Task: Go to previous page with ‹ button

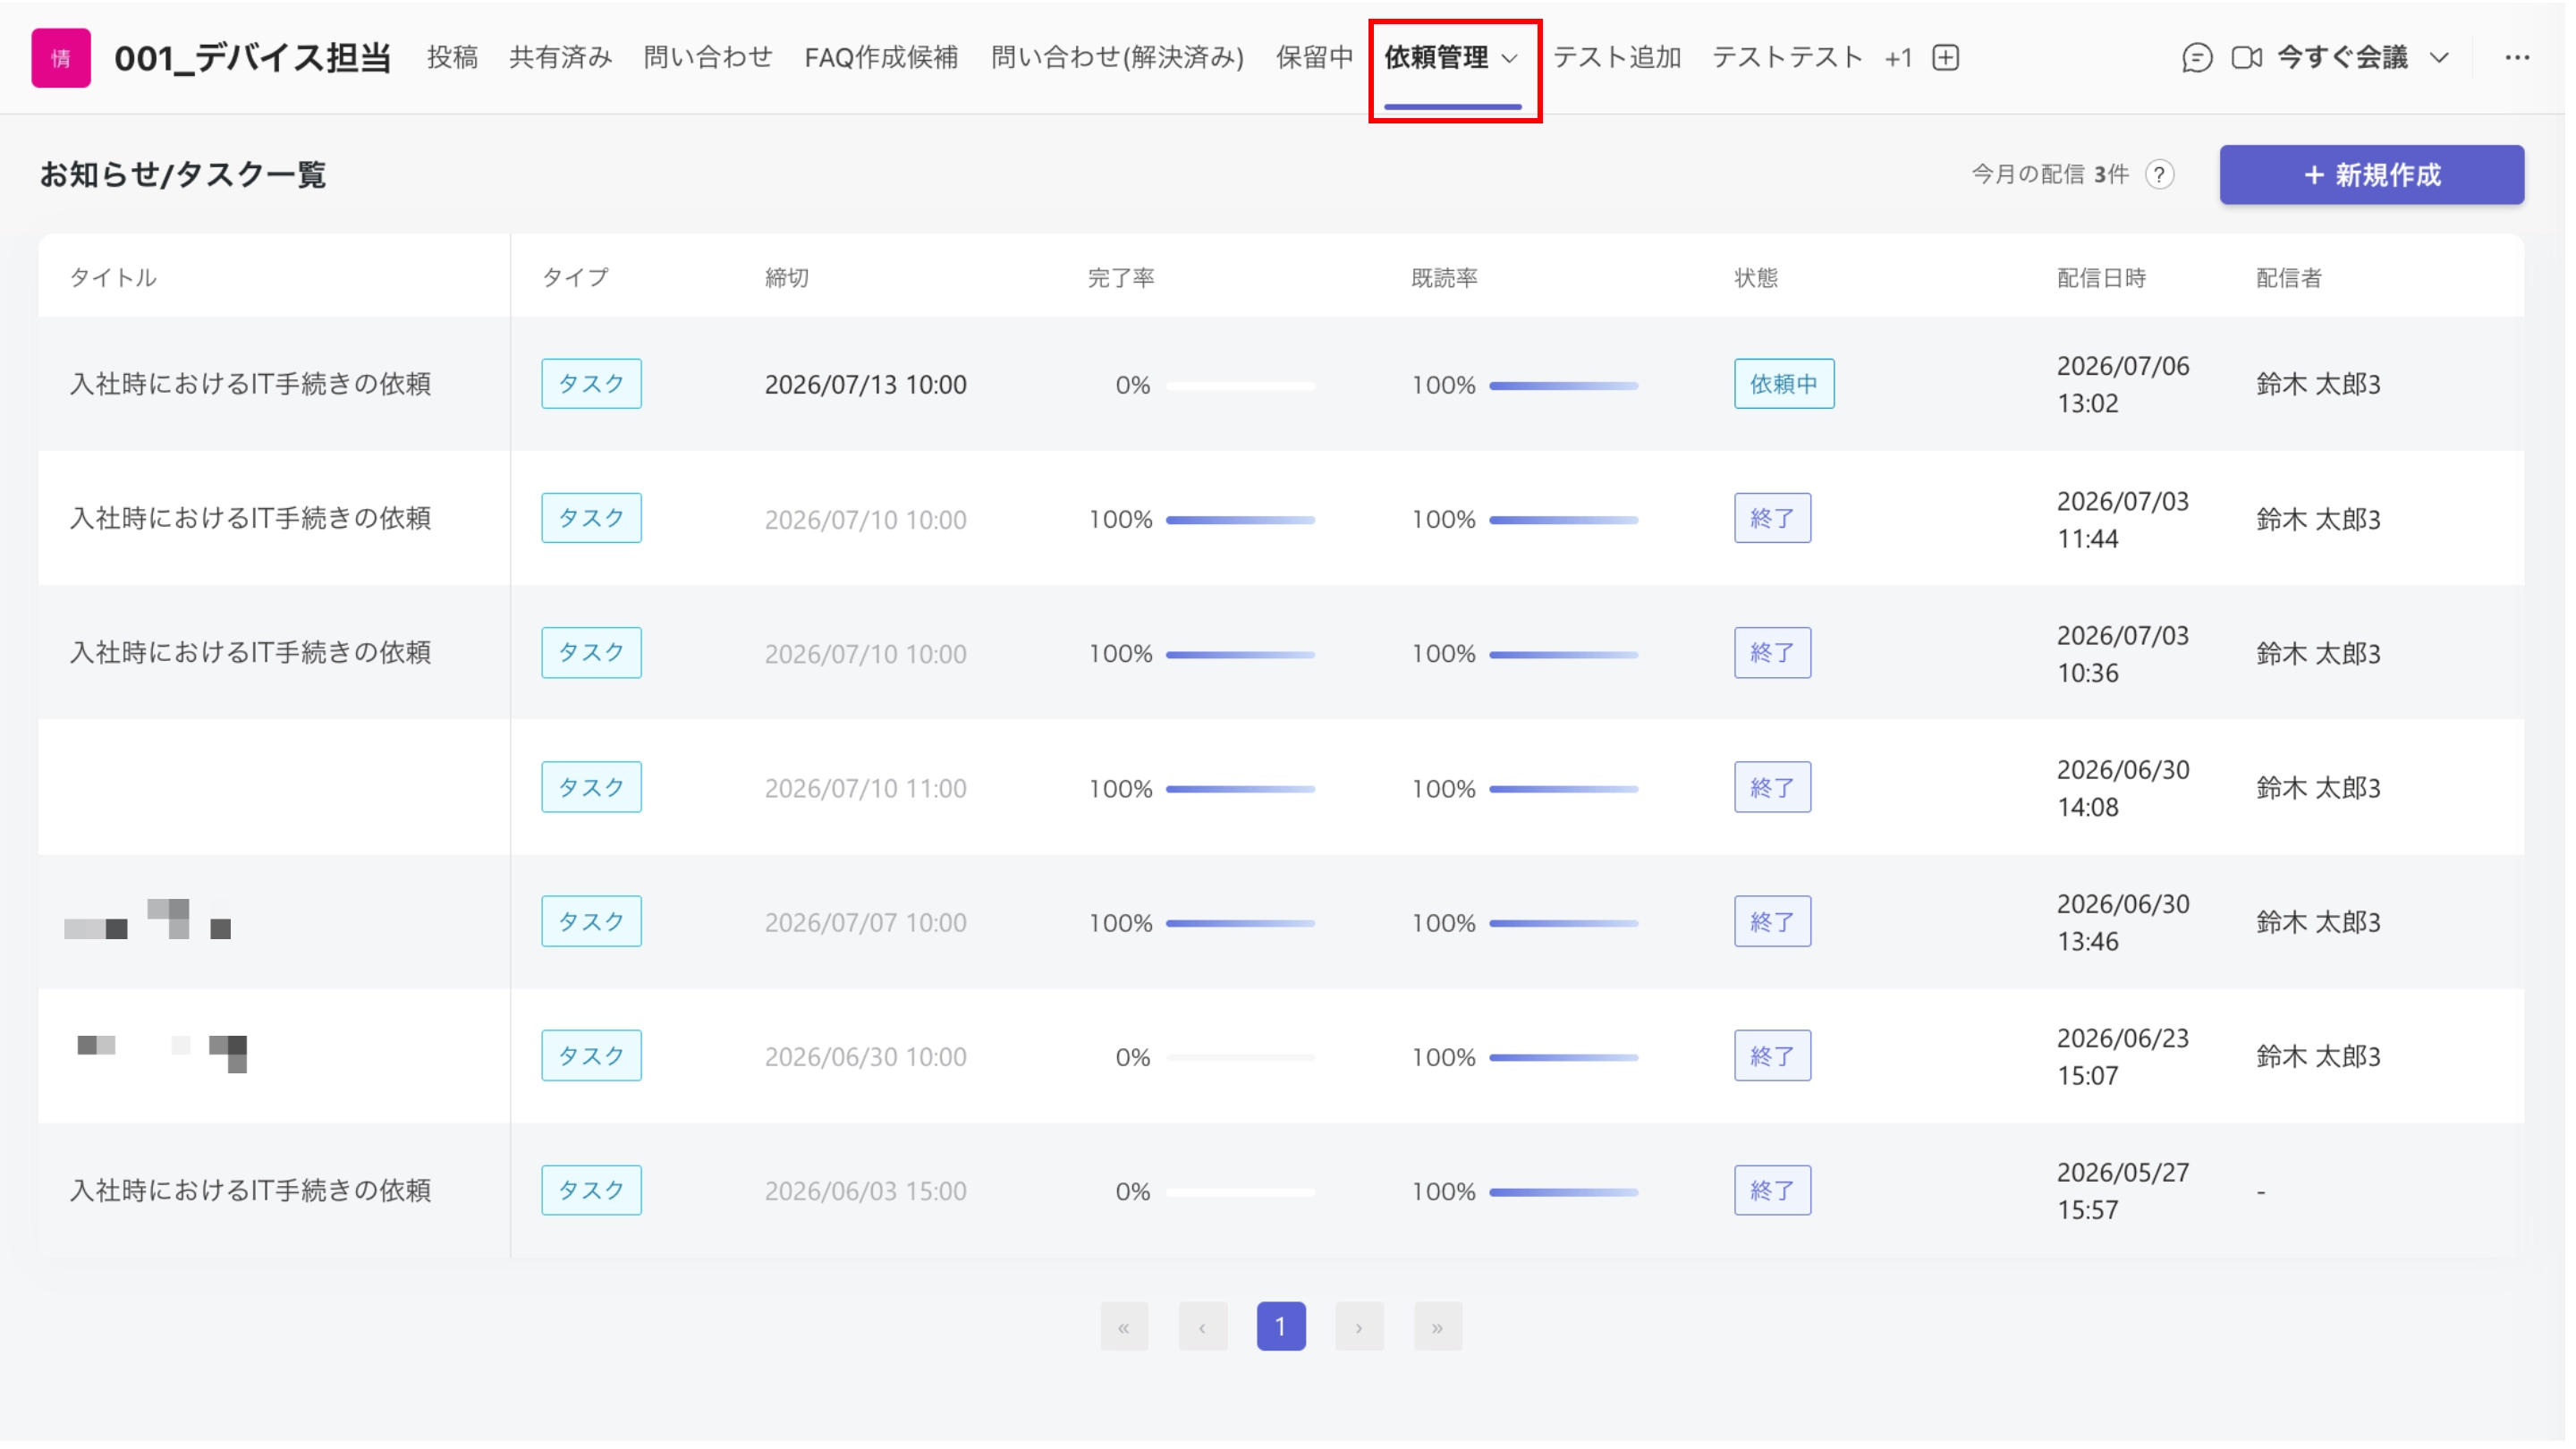Action: [1203, 1327]
